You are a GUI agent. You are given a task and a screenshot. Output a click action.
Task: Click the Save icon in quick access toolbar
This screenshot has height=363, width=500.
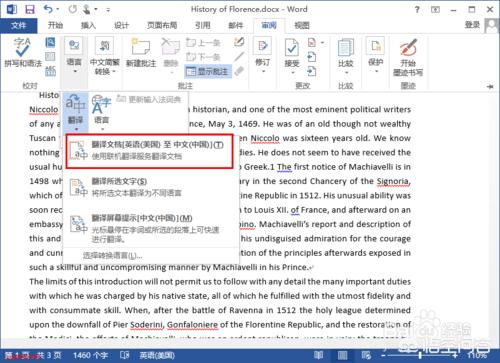[x=30, y=9]
